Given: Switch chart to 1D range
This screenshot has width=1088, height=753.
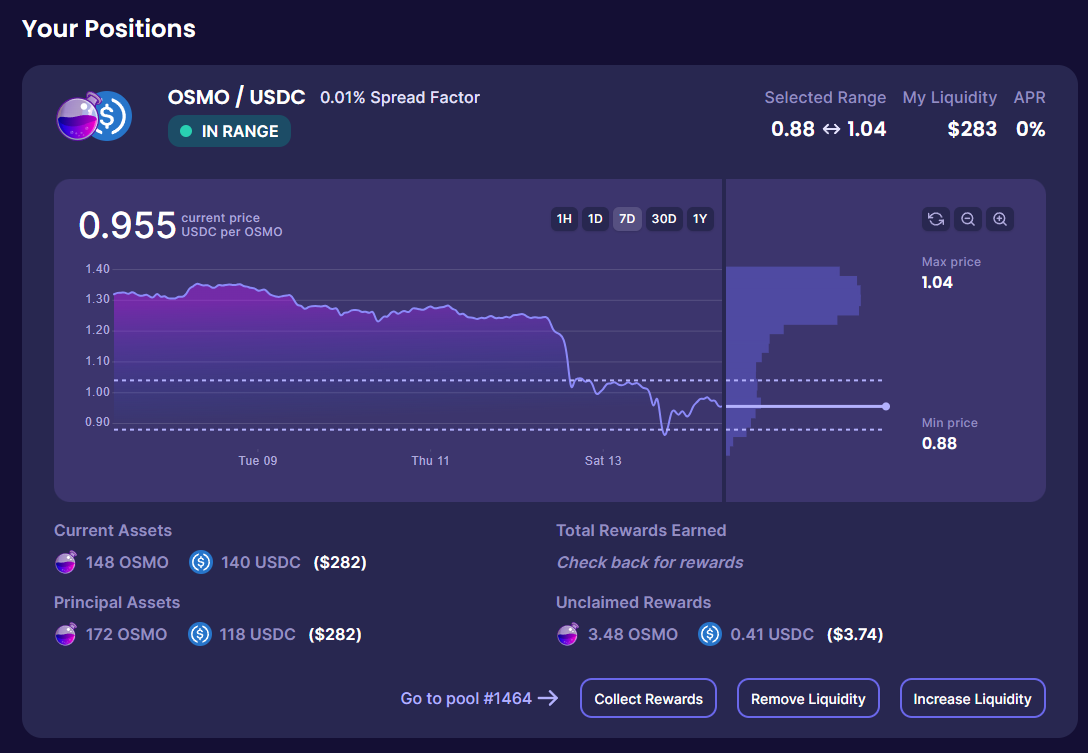Looking at the screenshot, I should pos(595,219).
